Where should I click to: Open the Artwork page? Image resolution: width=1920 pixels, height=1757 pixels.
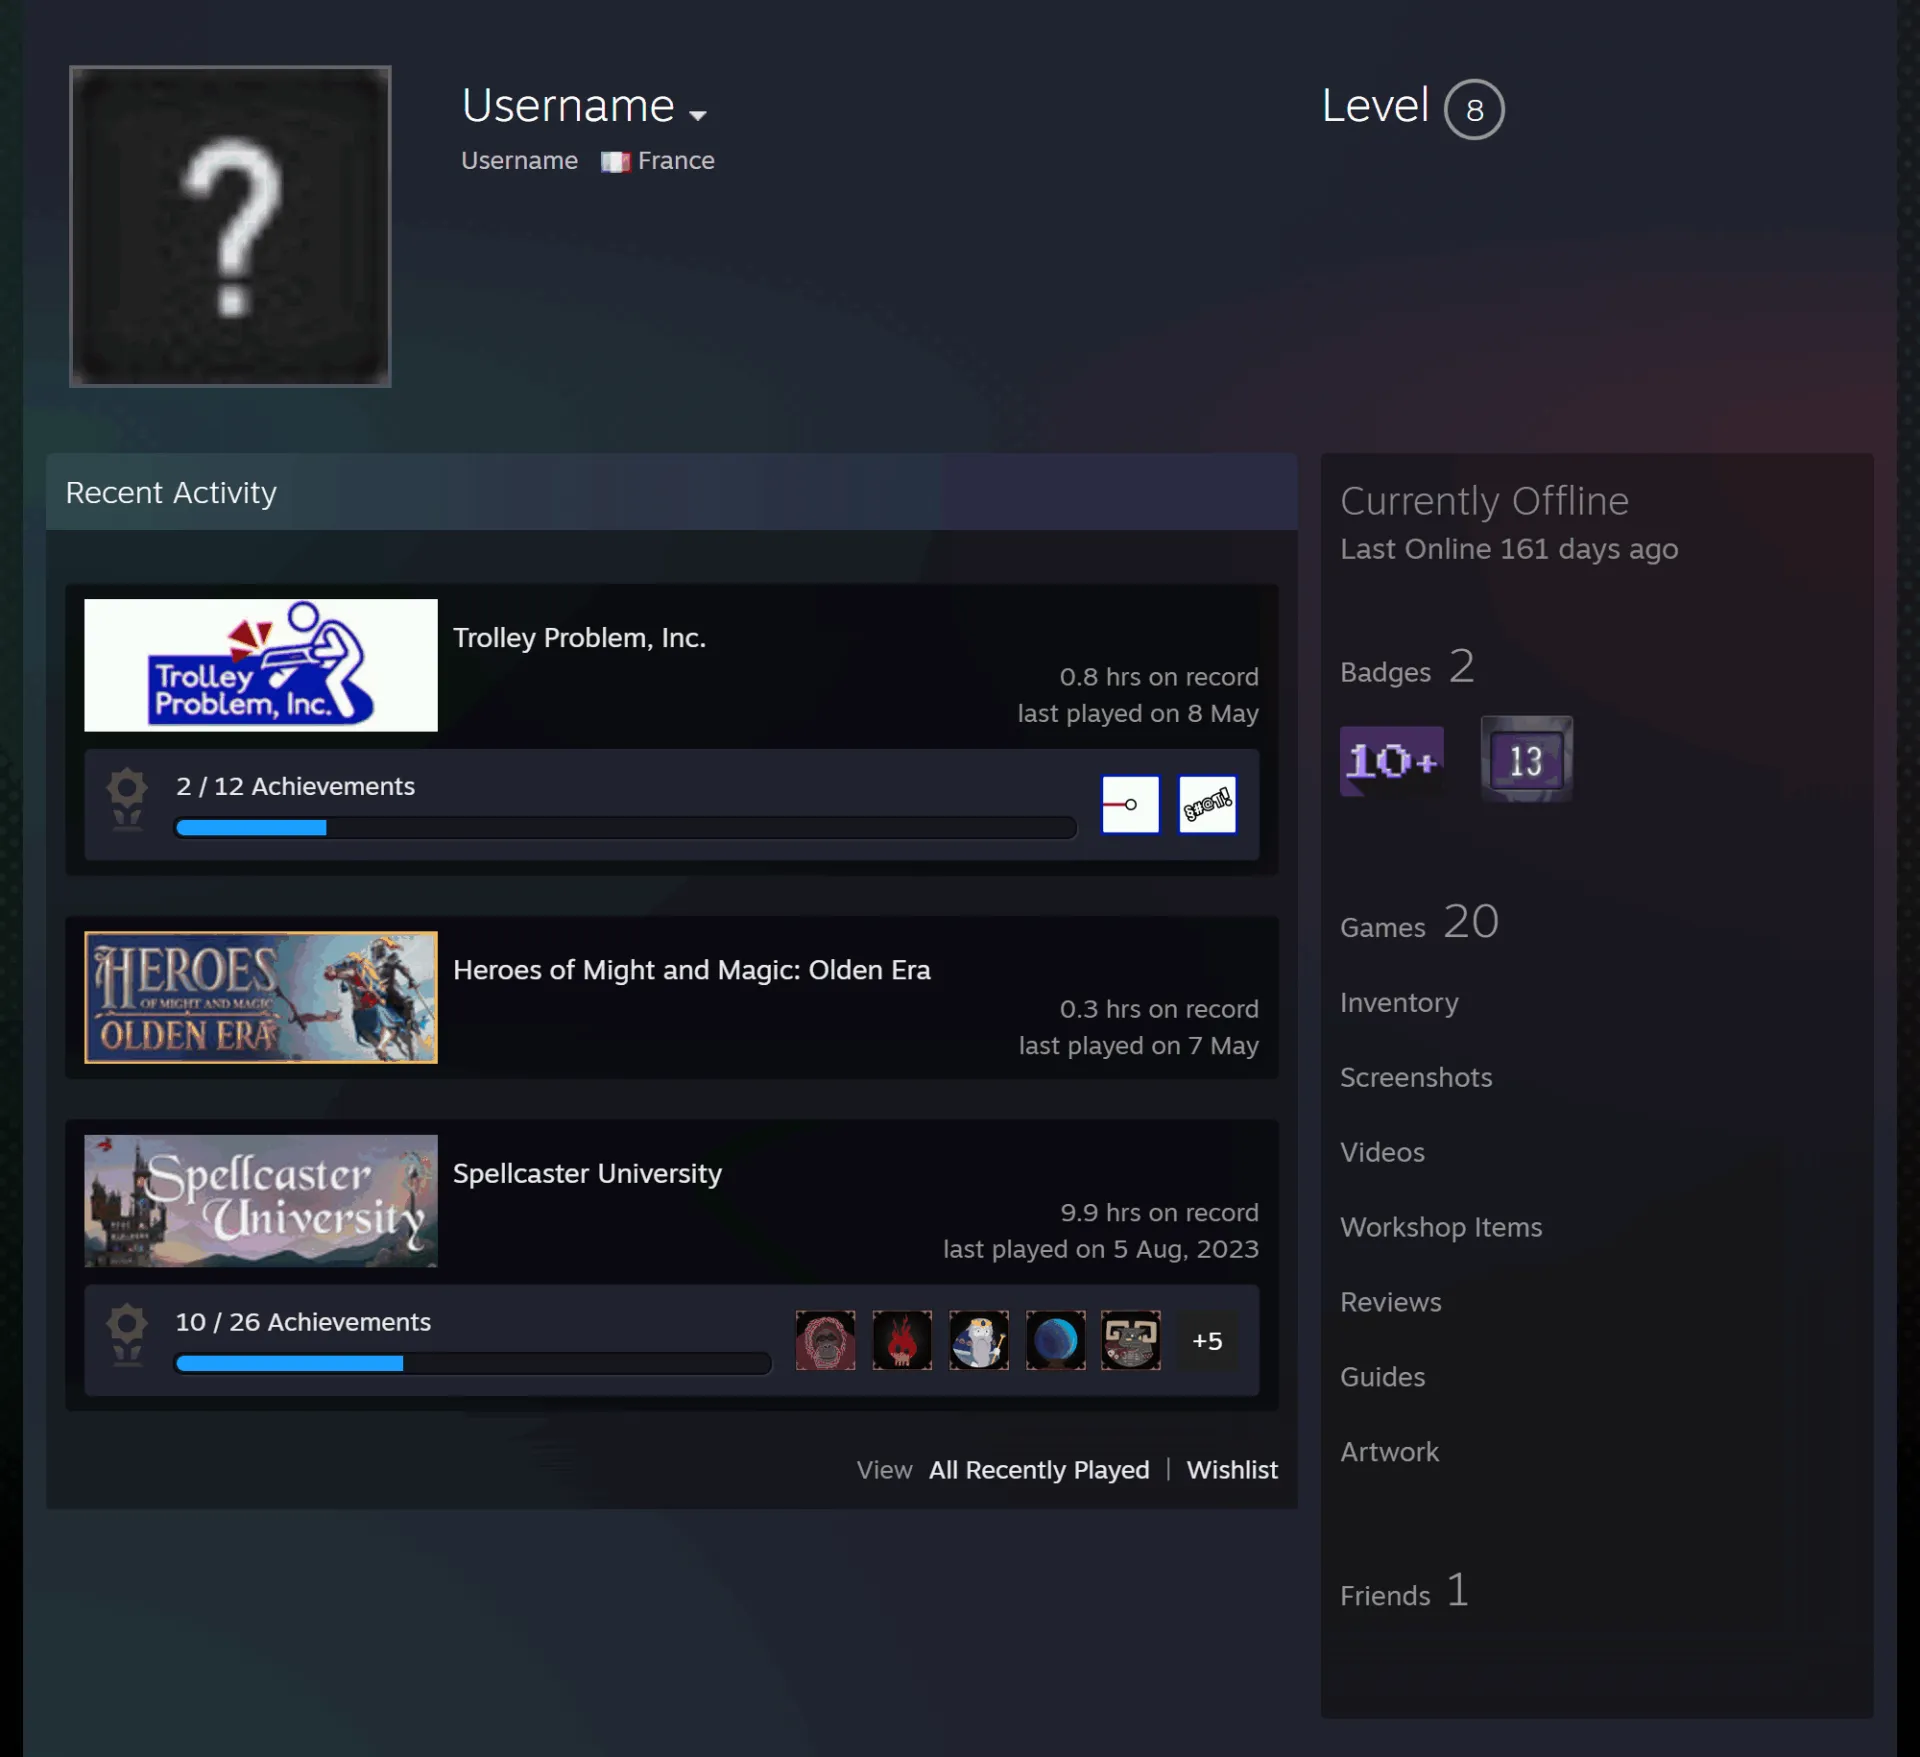pos(1389,1452)
